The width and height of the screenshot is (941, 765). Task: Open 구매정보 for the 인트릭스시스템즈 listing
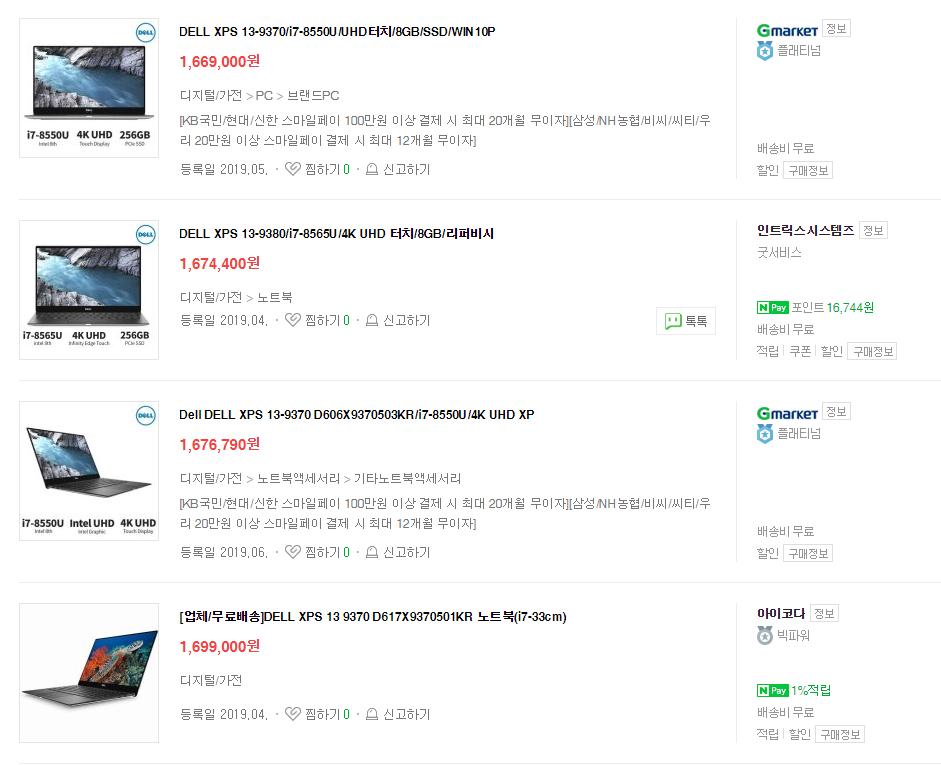(873, 352)
